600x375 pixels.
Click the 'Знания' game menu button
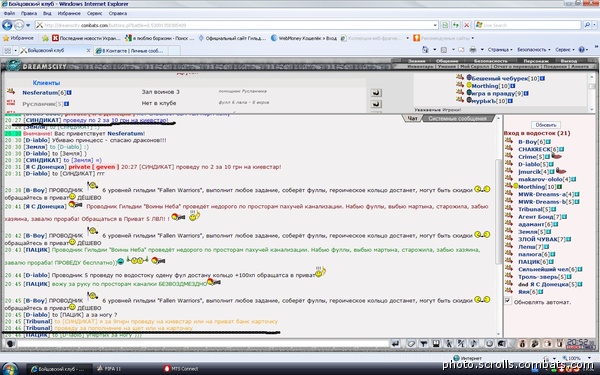click(x=416, y=61)
